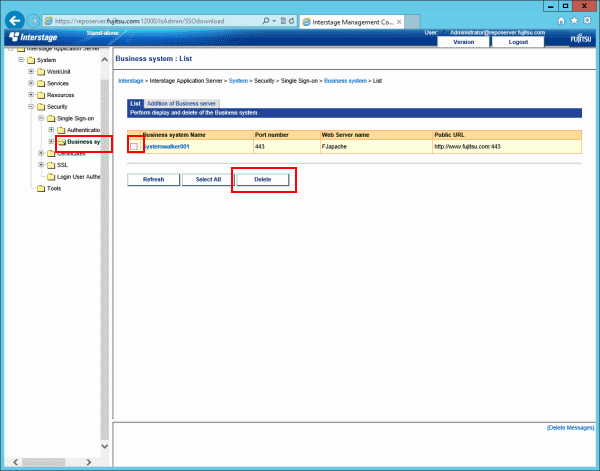Screen dimensions: 600x471
Task: Open the blank new browser tab
Action: (412, 22)
